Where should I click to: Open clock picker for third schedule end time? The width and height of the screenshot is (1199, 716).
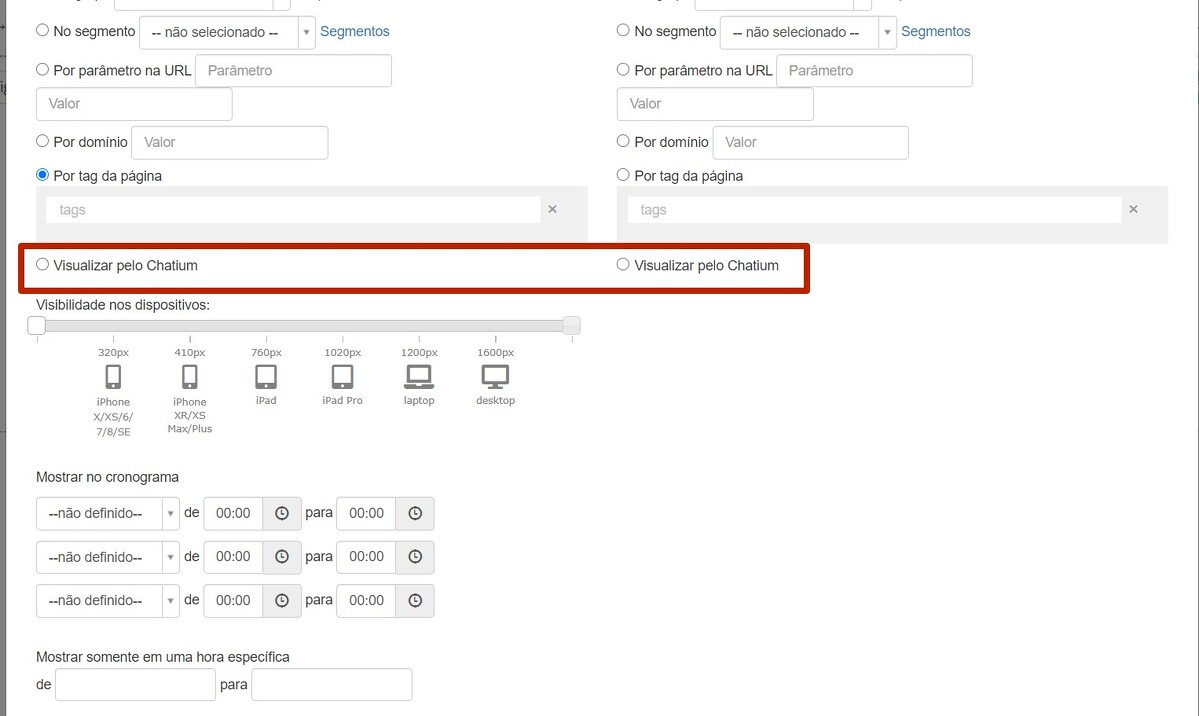(x=415, y=601)
